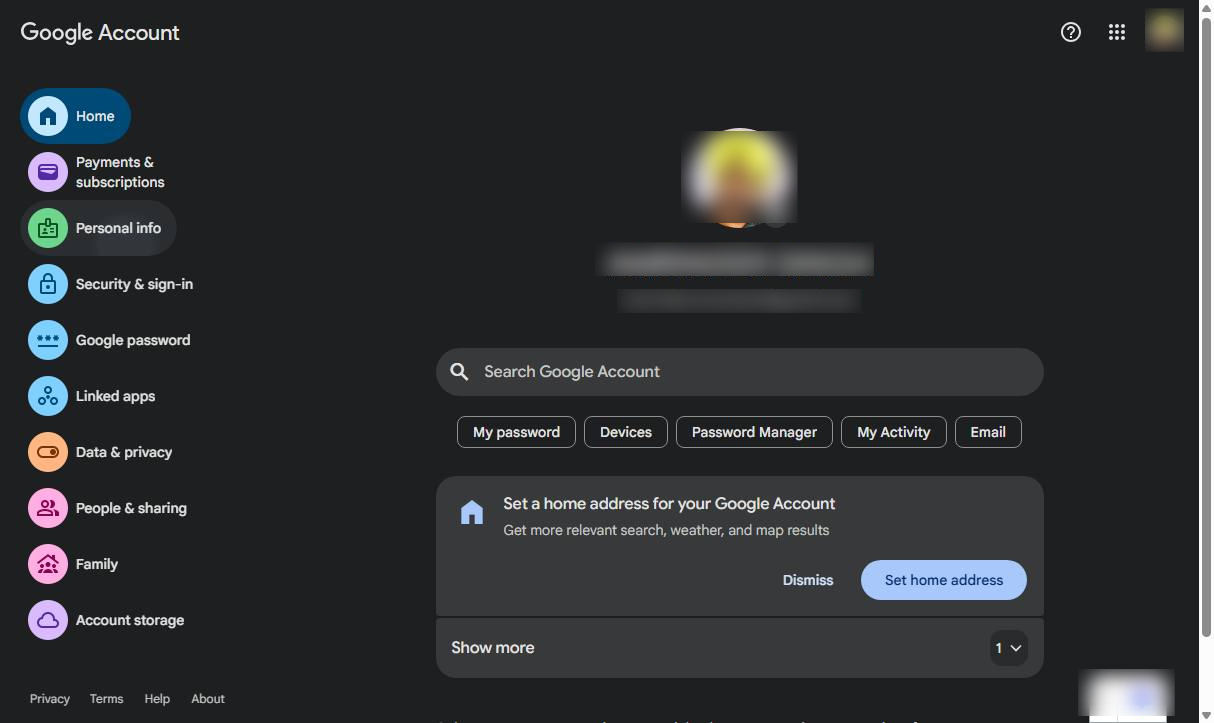
Task: Open the Home menu label
Action: (x=95, y=116)
